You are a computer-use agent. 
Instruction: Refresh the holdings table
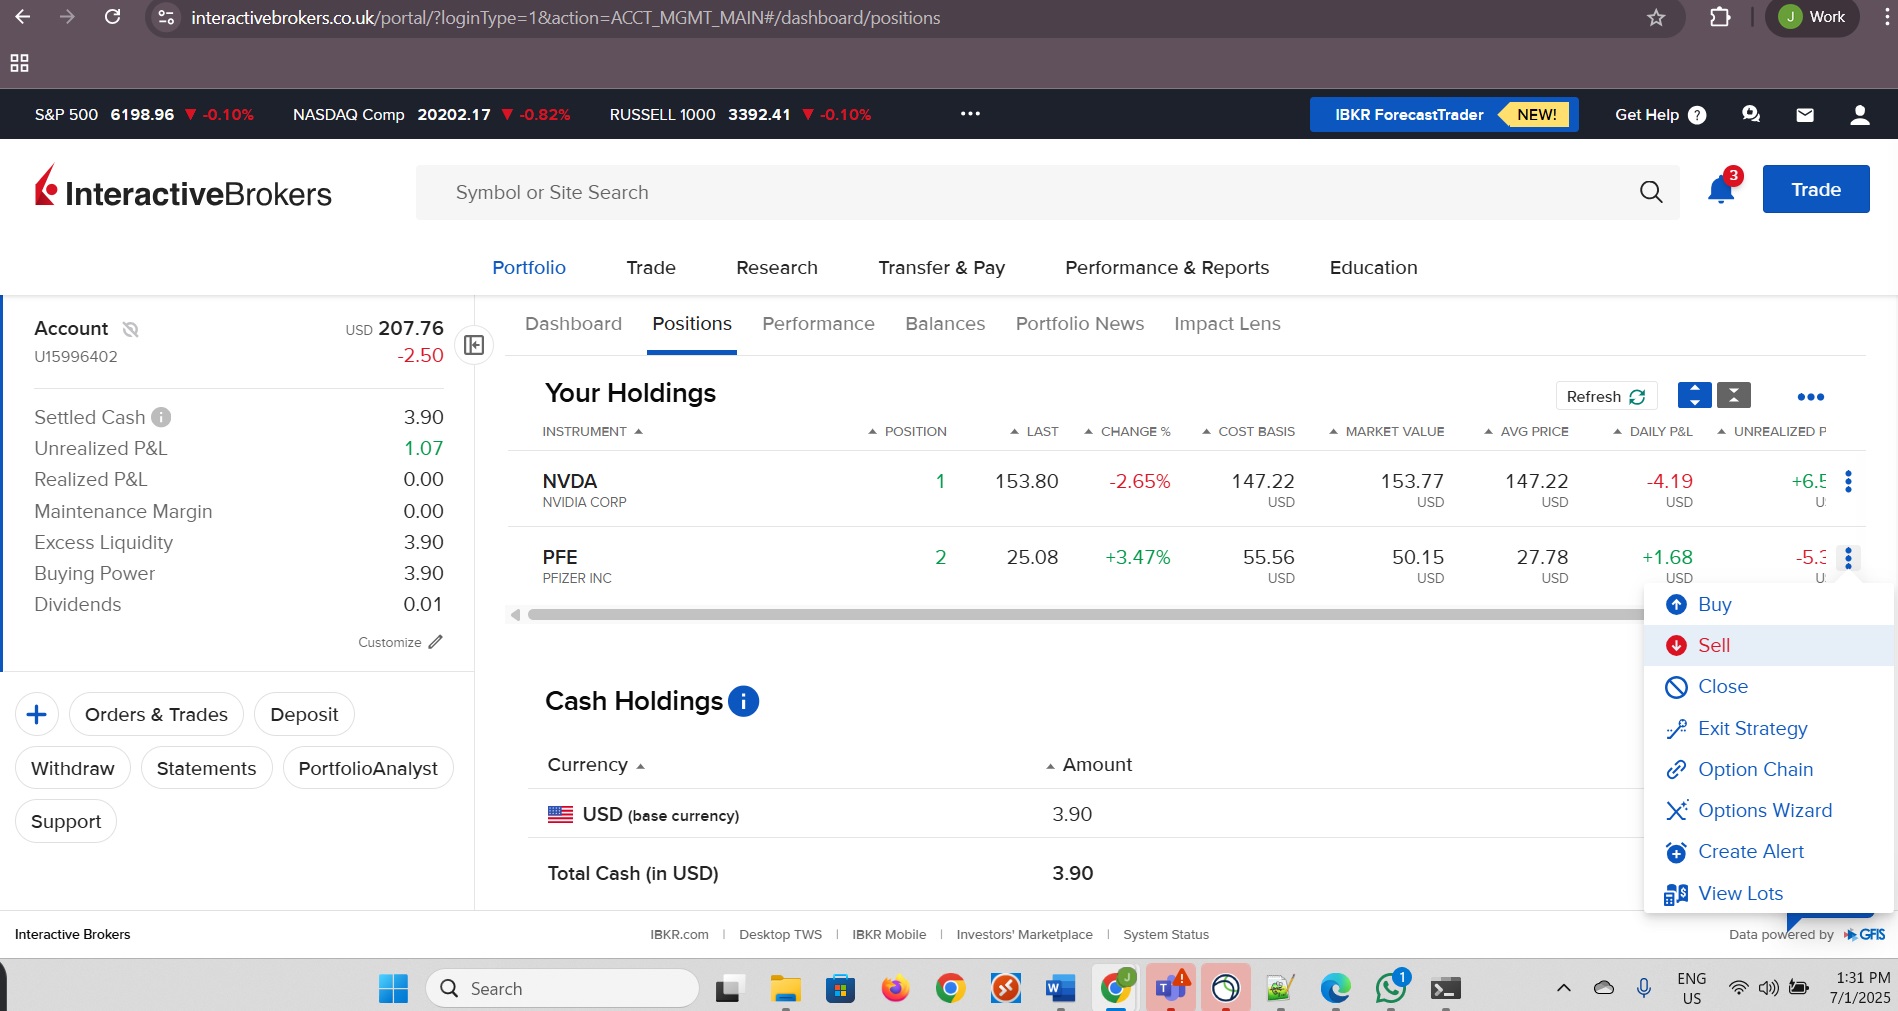point(1606,396)
